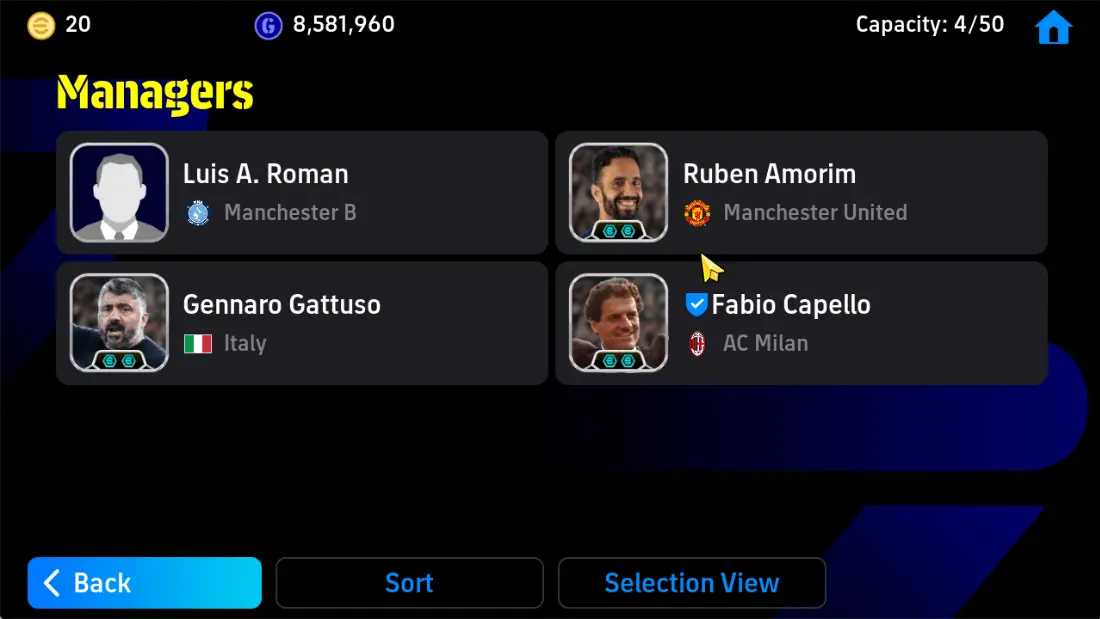Screen dimensions: 1100x619
Task: Open Gennaro Gattuso's portrait thumbnail
Action: [x=119, y=322]
